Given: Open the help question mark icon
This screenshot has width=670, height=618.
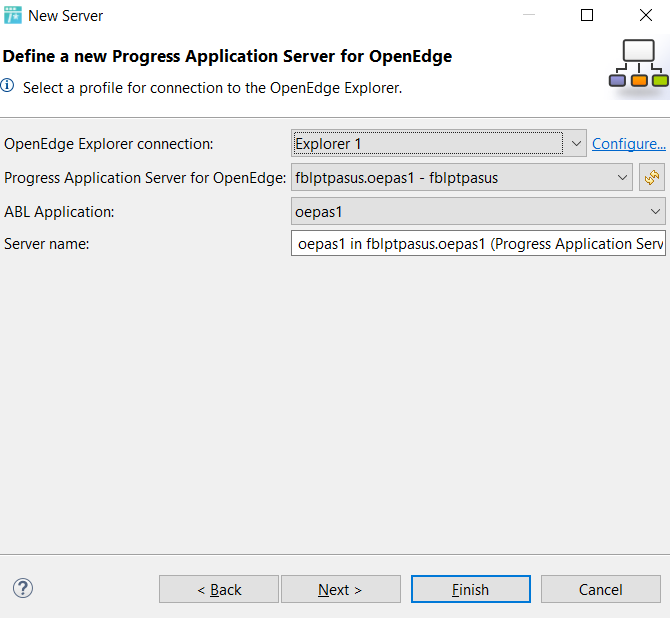Looking at the screenshot, I should 23,589.
